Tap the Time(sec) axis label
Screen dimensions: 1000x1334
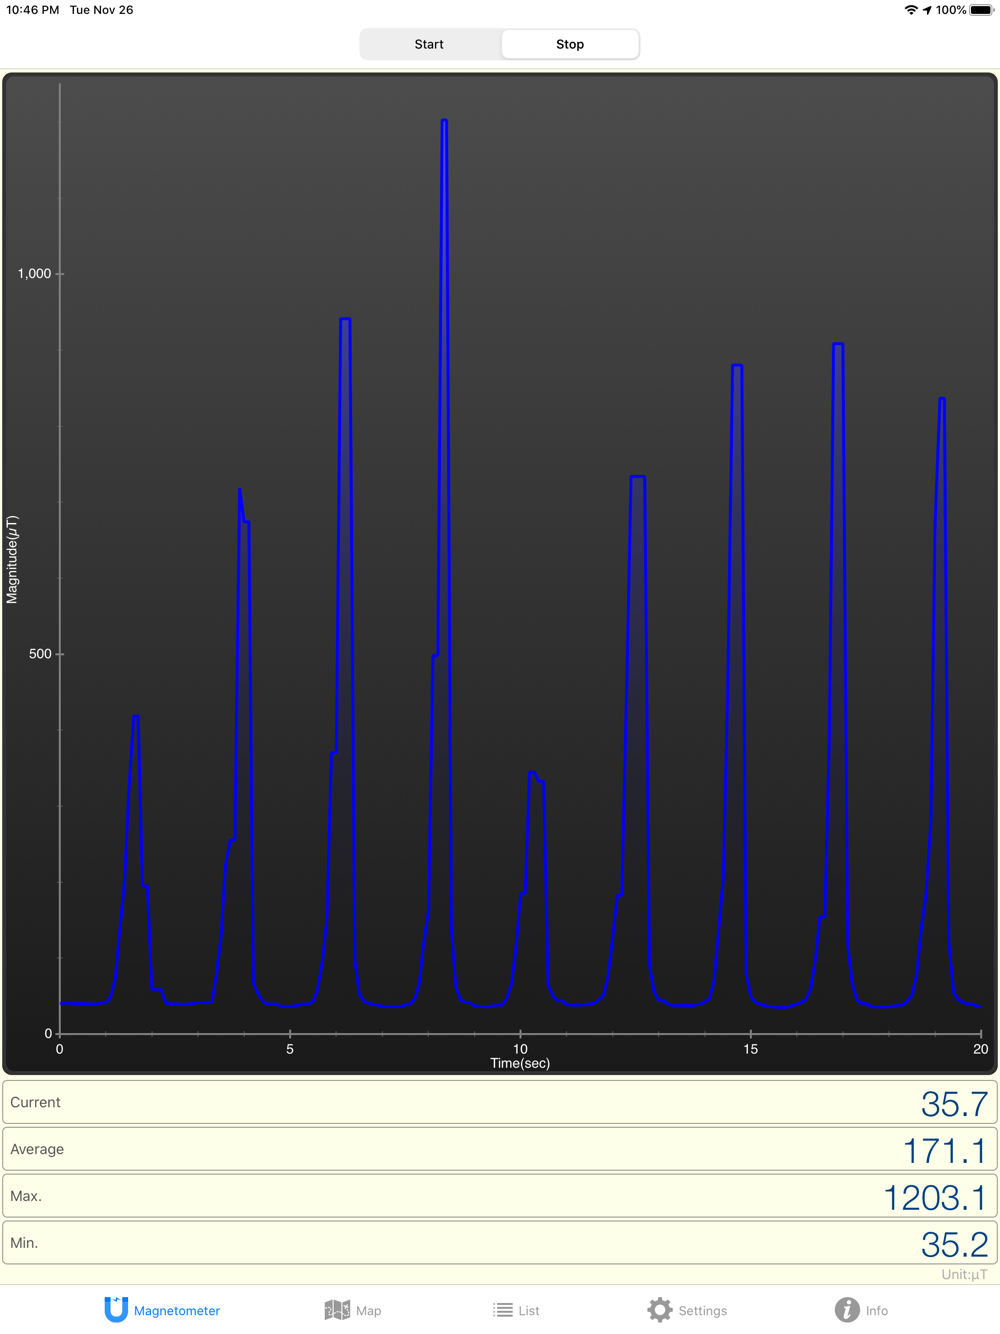point(520,1063)
